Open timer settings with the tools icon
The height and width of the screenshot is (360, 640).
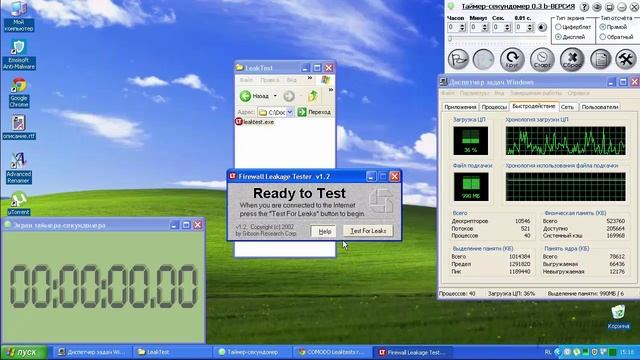[626, 59]
